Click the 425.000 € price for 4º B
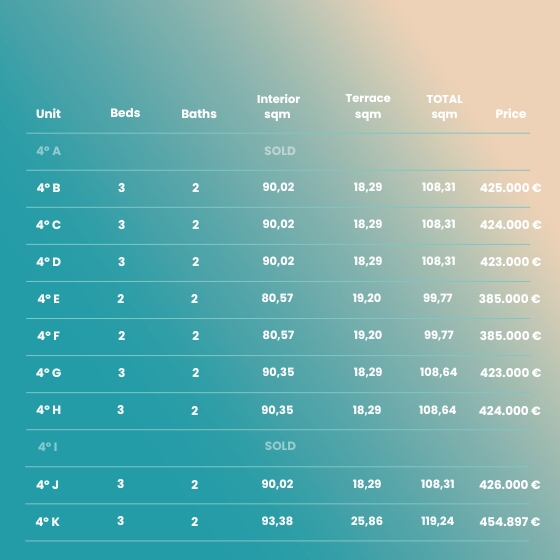560x560 pixels. point(510,188)
